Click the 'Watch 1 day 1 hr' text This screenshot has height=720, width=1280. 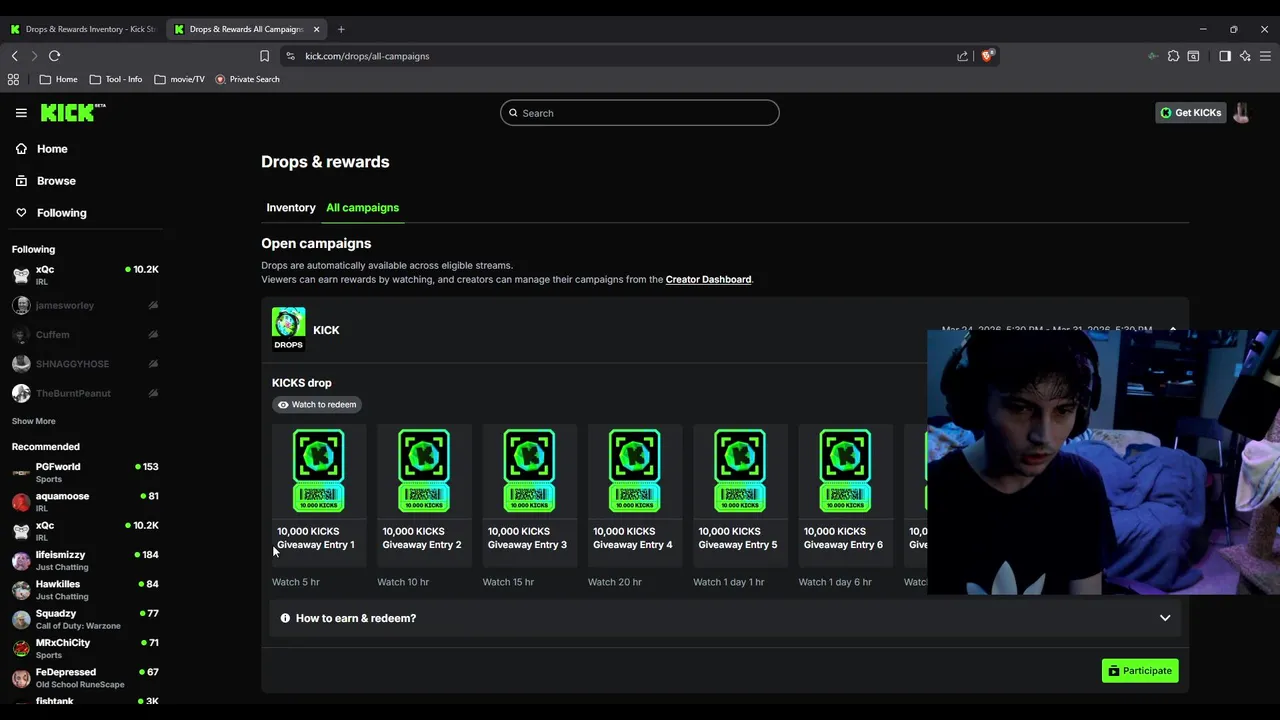[x=729, y=582]
